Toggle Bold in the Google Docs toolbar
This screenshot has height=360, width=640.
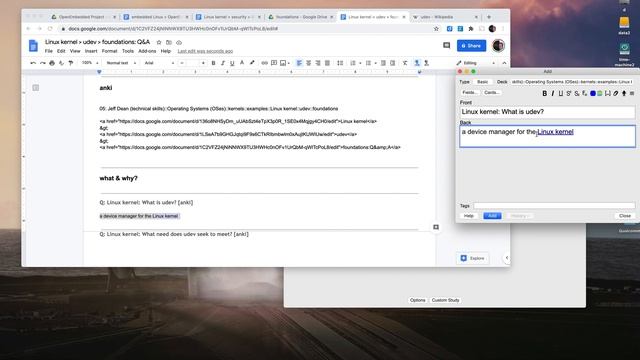(x=213, y=63)
